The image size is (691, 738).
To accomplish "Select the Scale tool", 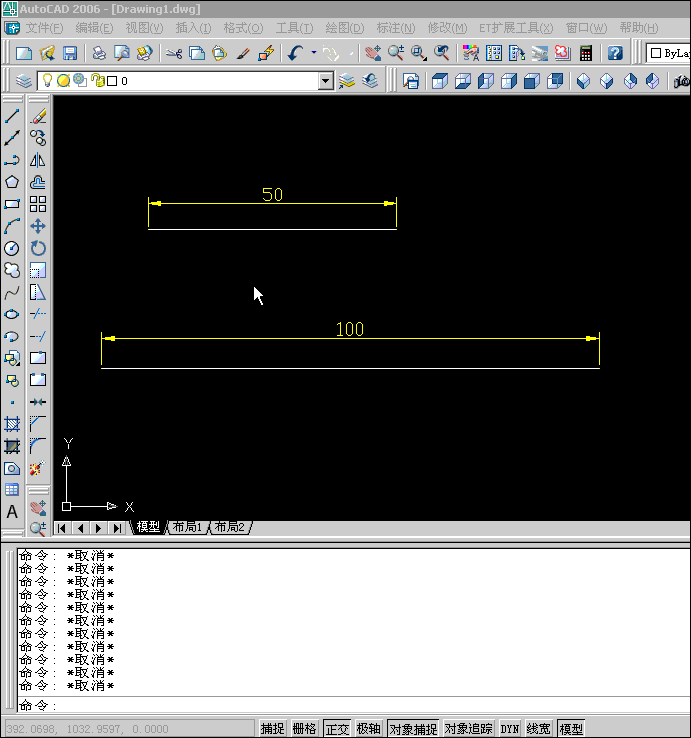I will [38, 270].
